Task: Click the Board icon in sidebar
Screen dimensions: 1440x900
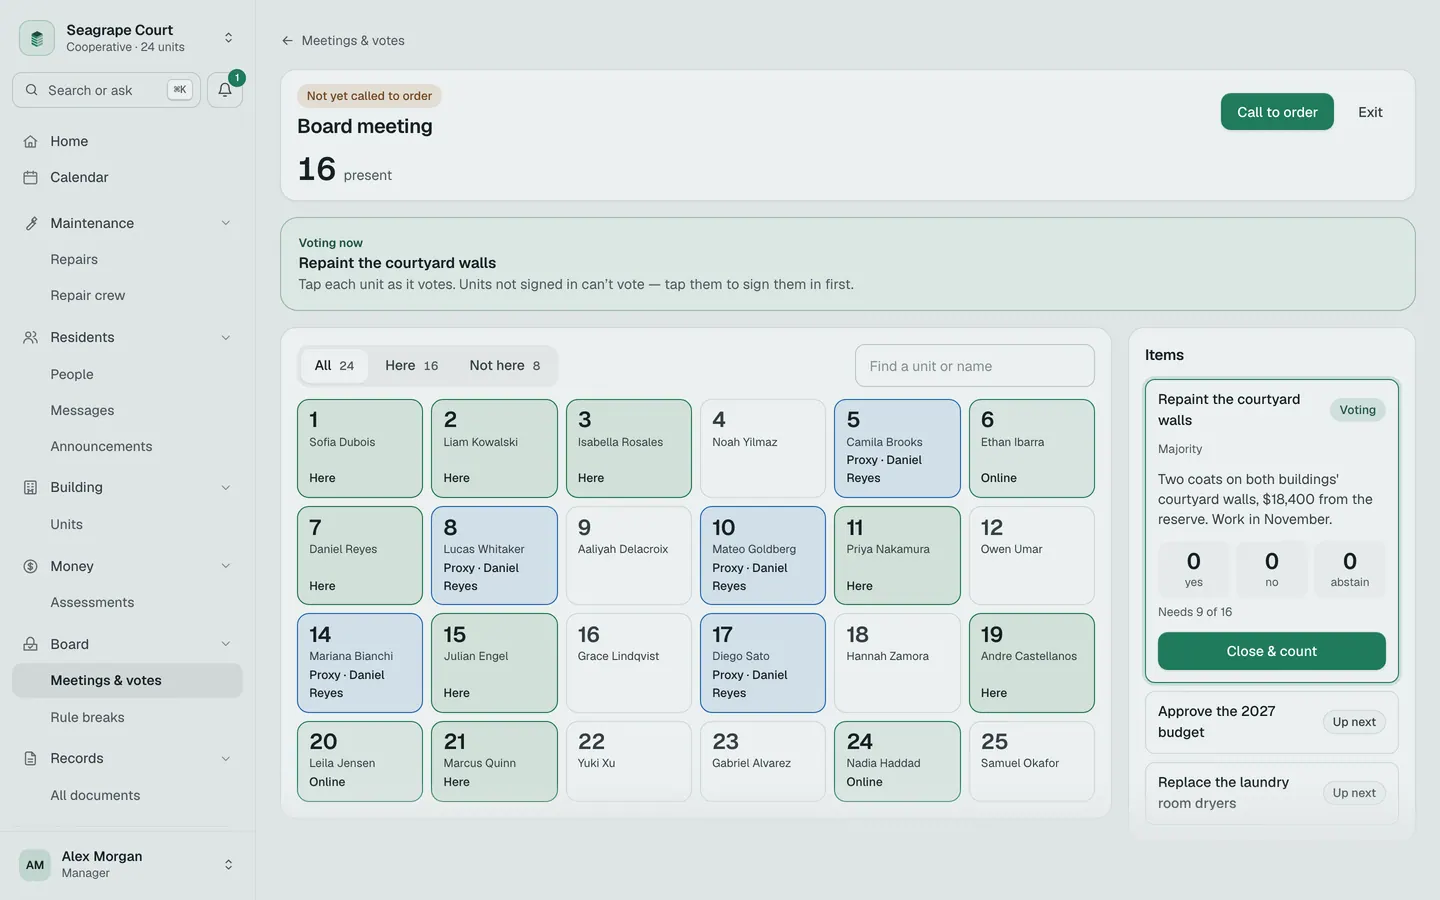Action: [31, 644]
